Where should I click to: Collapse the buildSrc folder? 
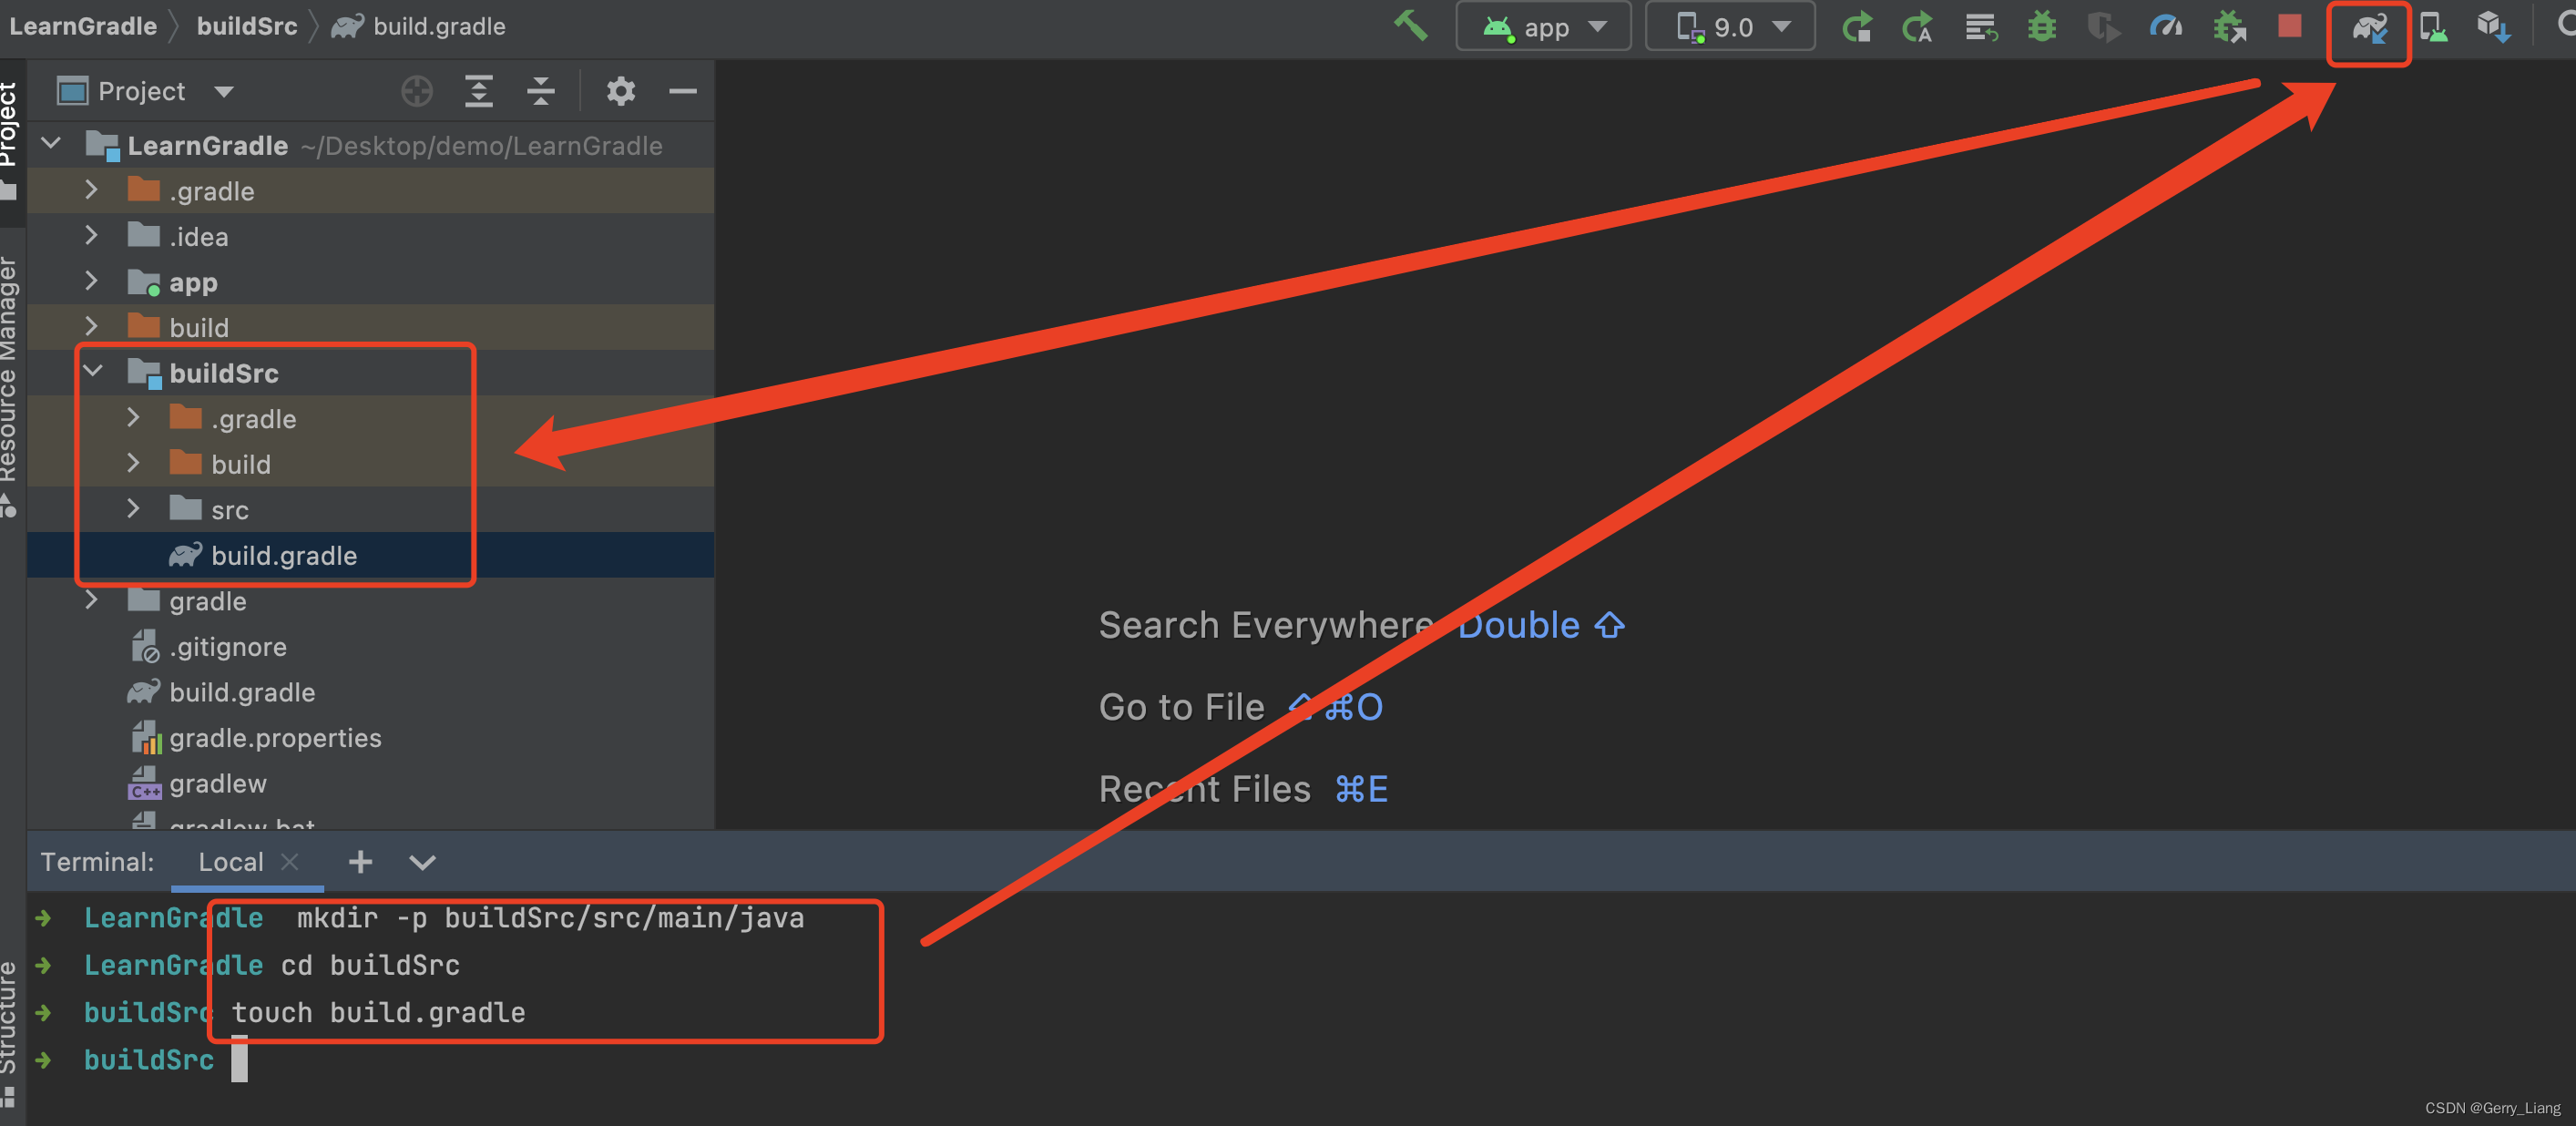[93, 371]
